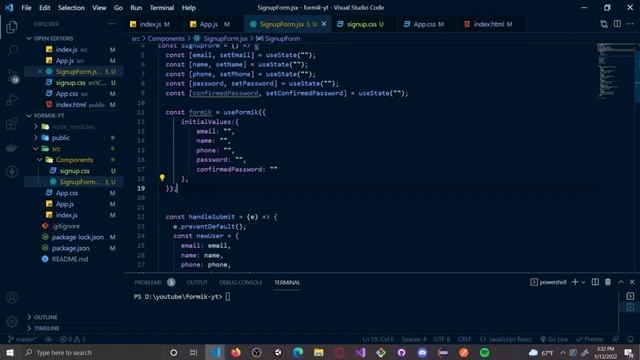Image resolution: width=640 pixels, height=360 pixels.
Task: Collapse the Components folder
Action: 40,160
